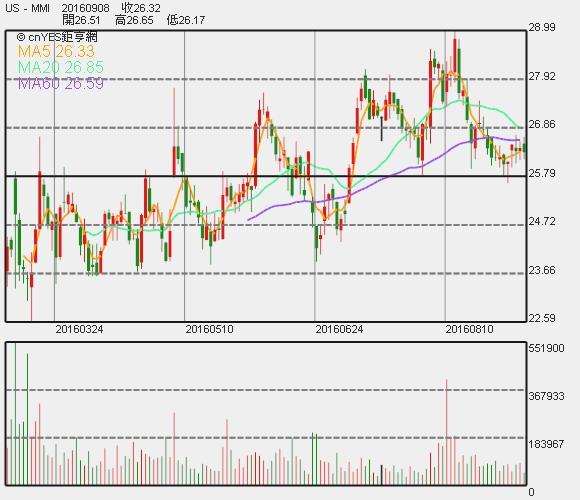Click the MA20 26.85 legend label
The image size is (580, 500).
[x=61, y=67]
